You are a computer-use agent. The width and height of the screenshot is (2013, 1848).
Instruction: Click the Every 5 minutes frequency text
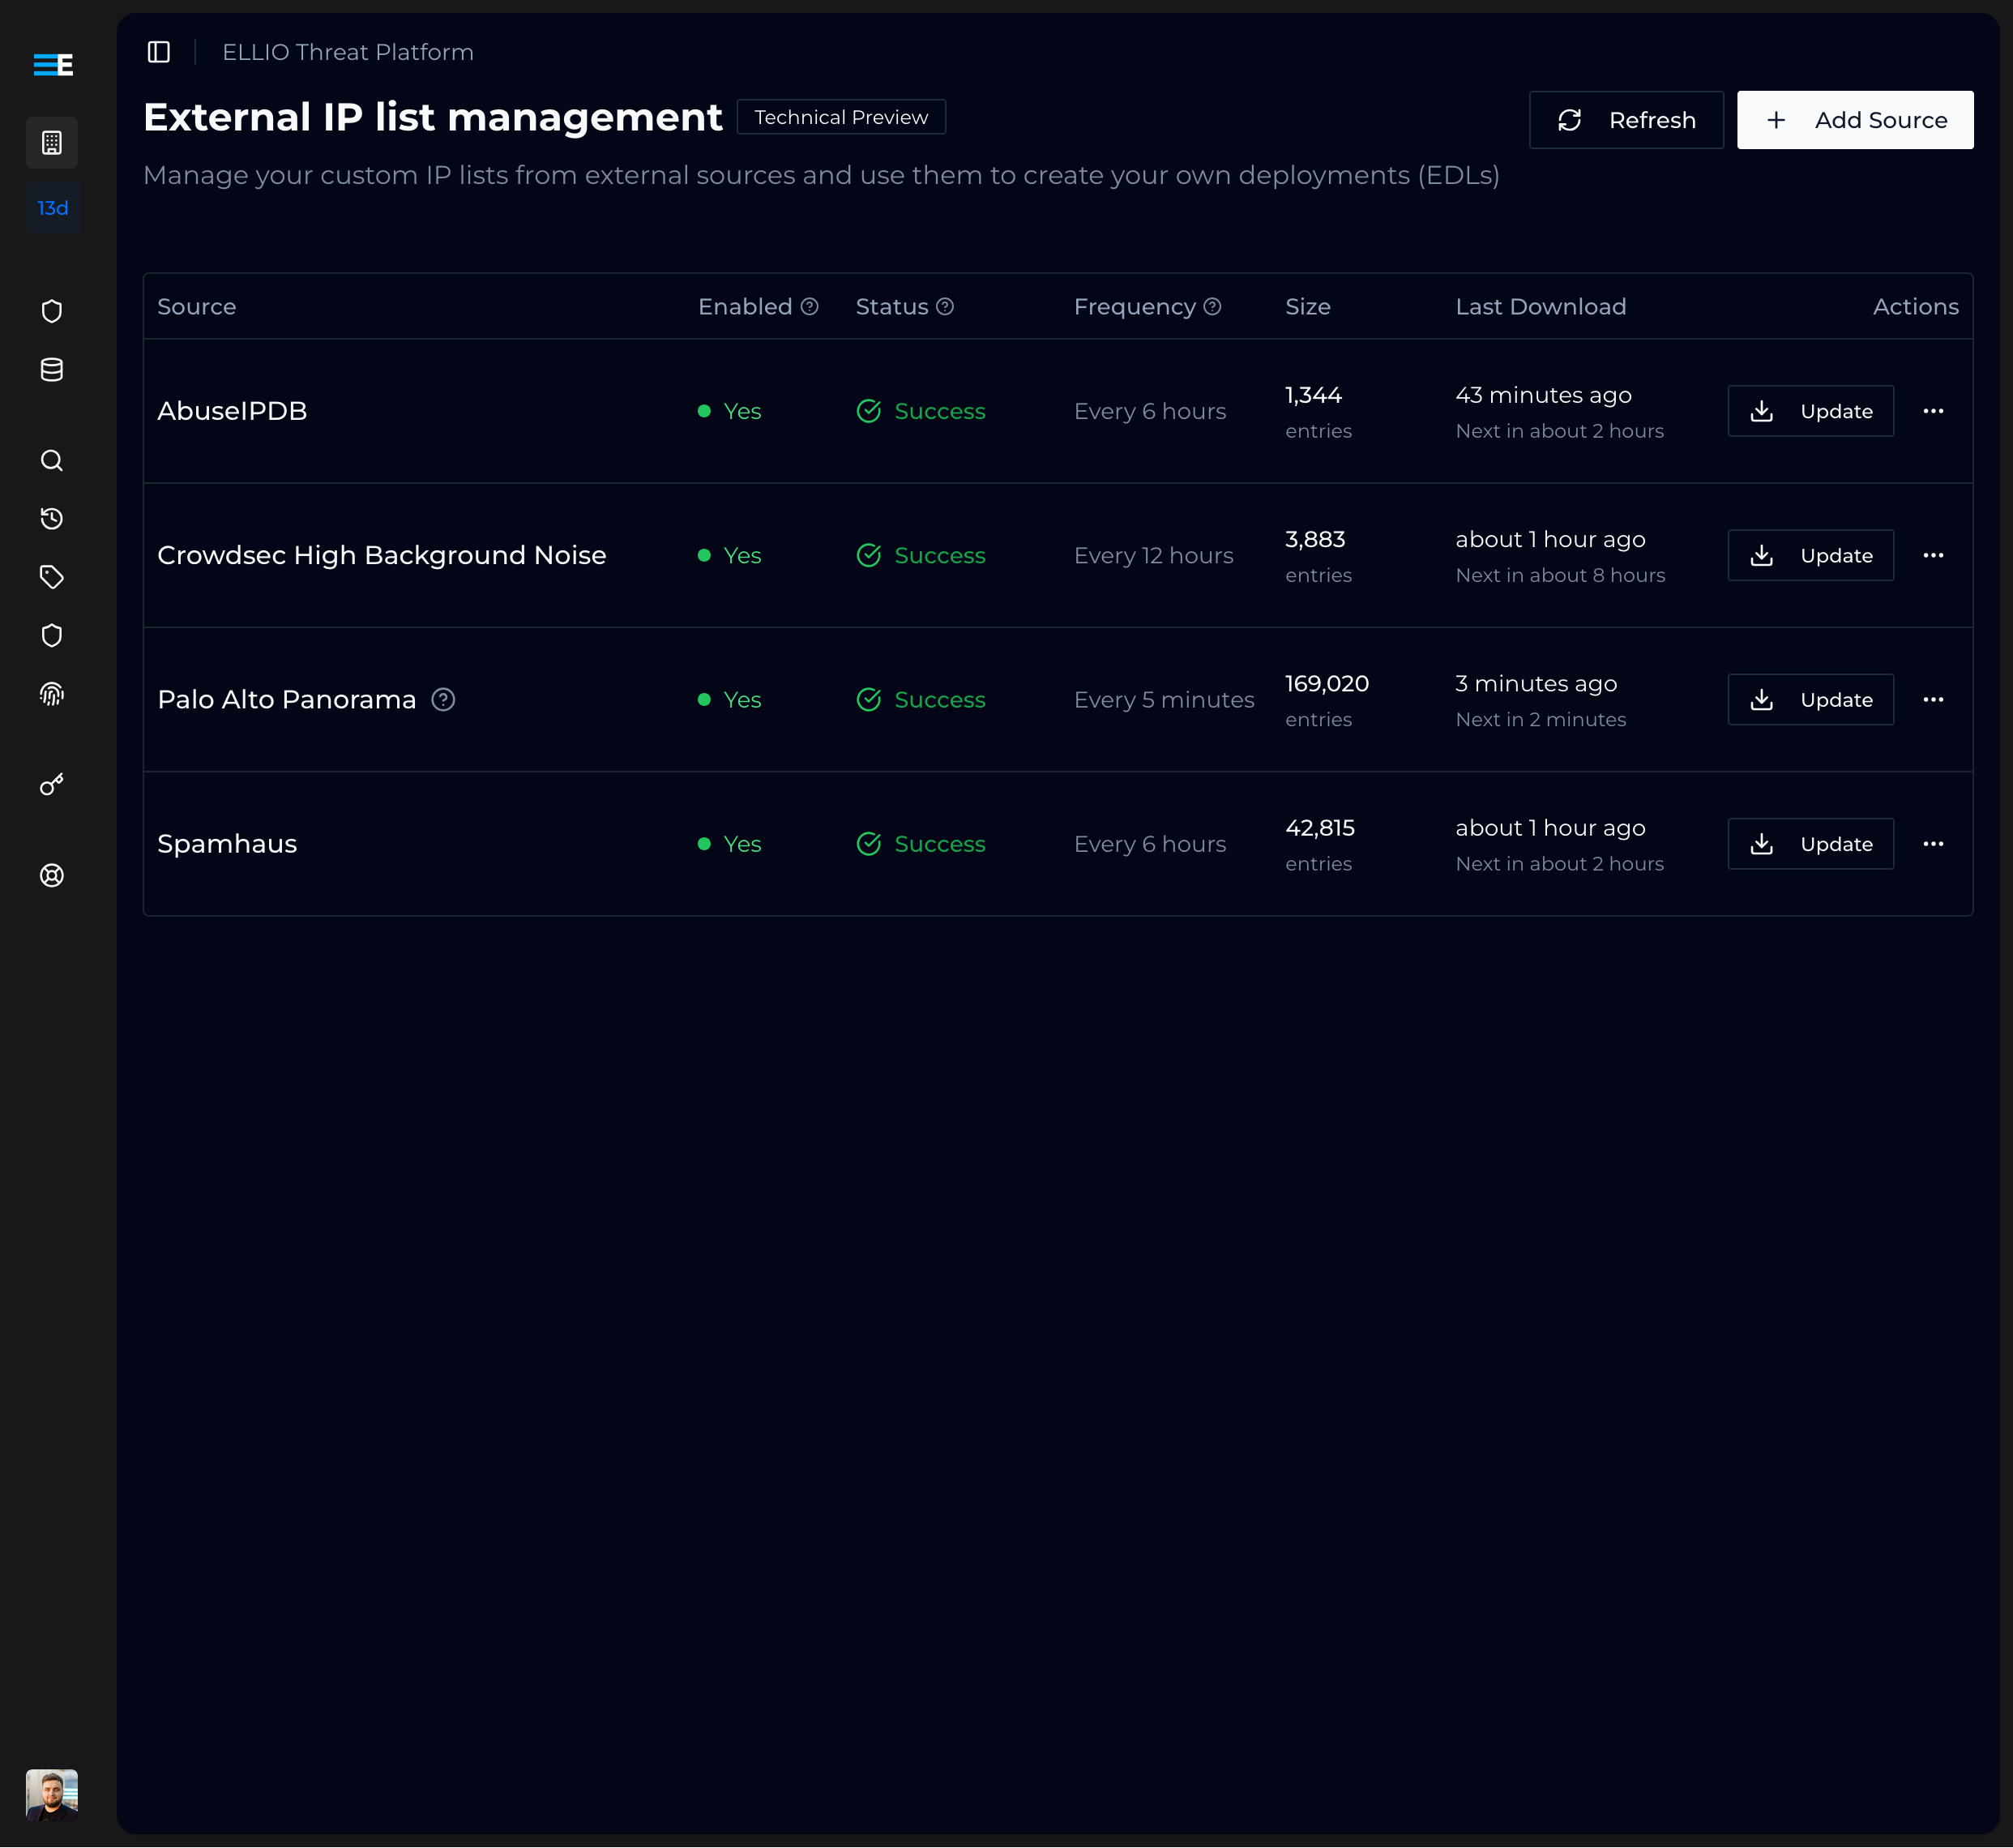[x=1164, y=700]
